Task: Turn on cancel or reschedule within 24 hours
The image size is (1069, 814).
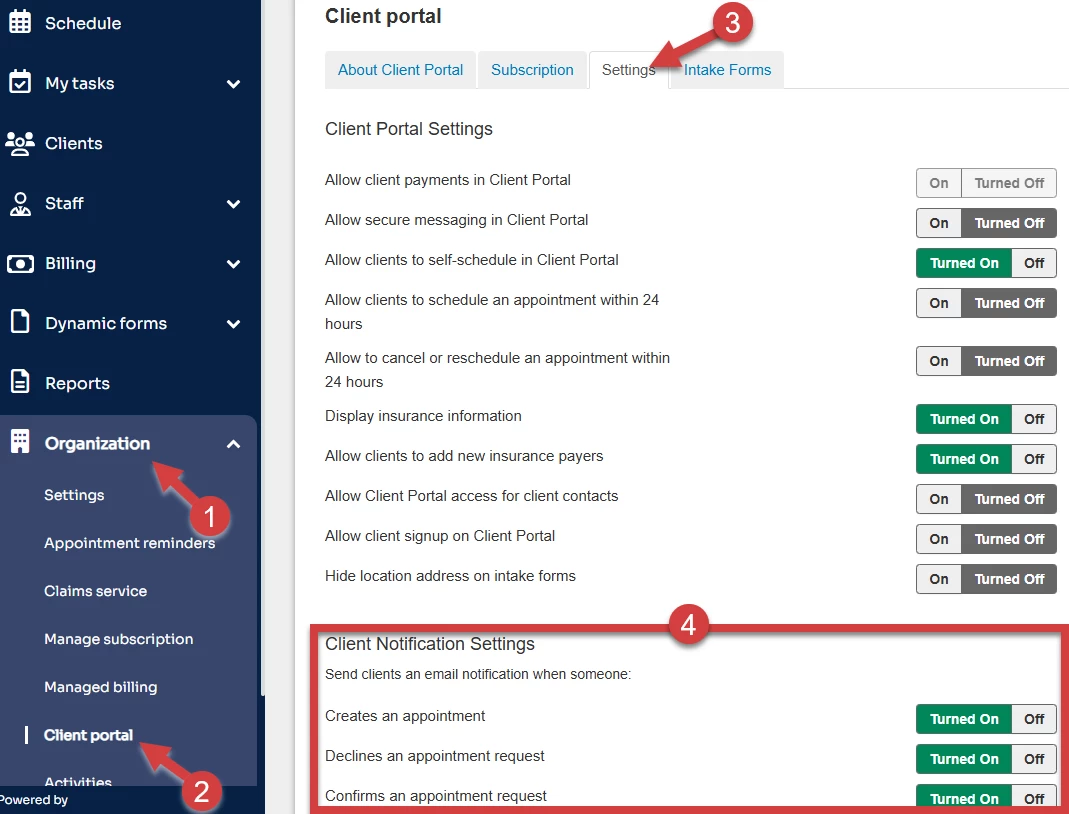Action: (938, 361)
